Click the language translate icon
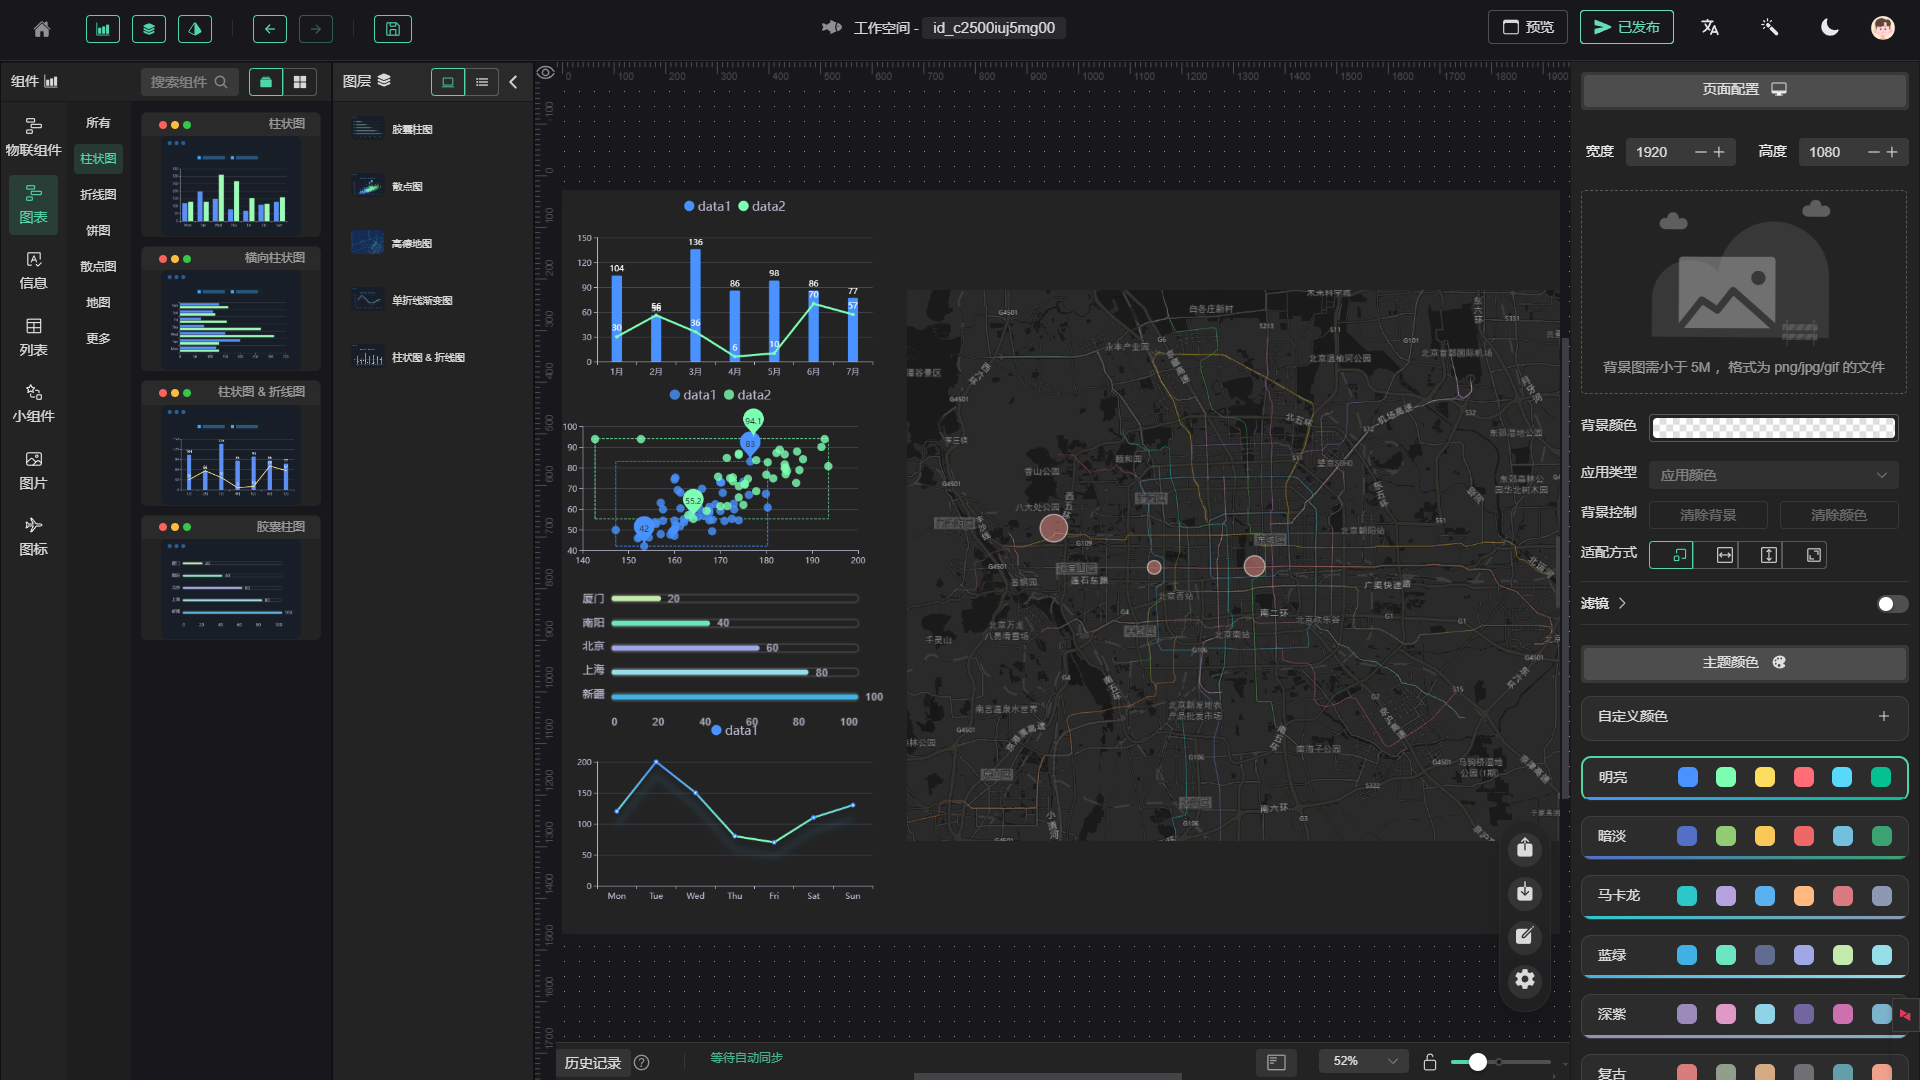Image resolution: width=1920 pixels, height=1080 pixels. click(x=1710, y=28)
